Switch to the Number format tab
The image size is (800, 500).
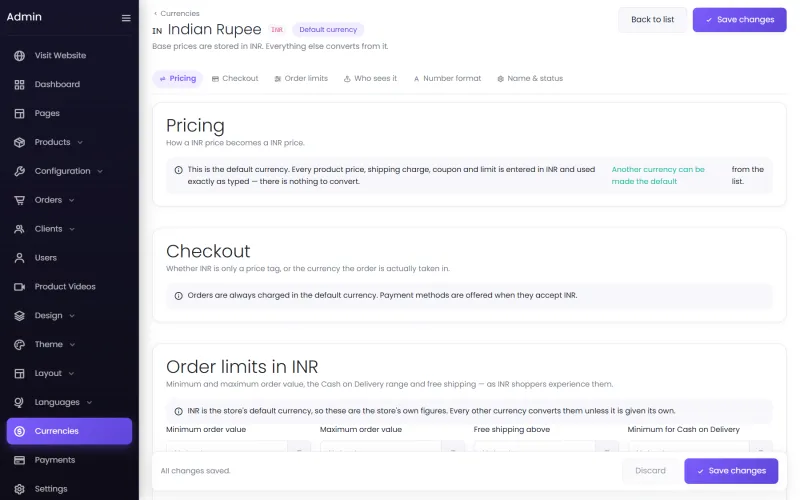coord(447,79)
